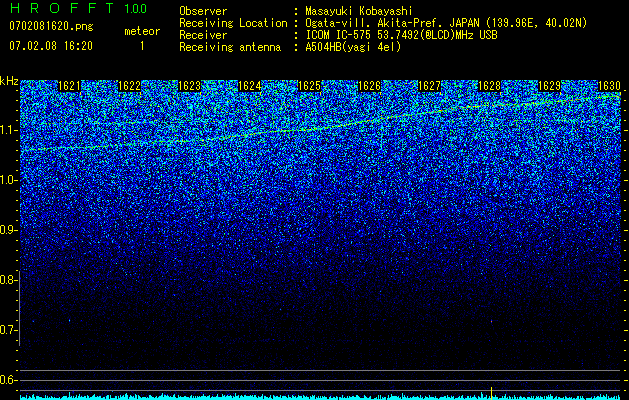The height and width of the screenshot is (400, 629).
Task: Click the 1622 time marker
Action: [x=130, y=86]
